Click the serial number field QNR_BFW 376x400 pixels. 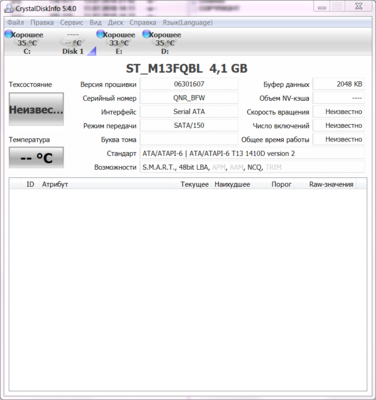coord(189,98)
